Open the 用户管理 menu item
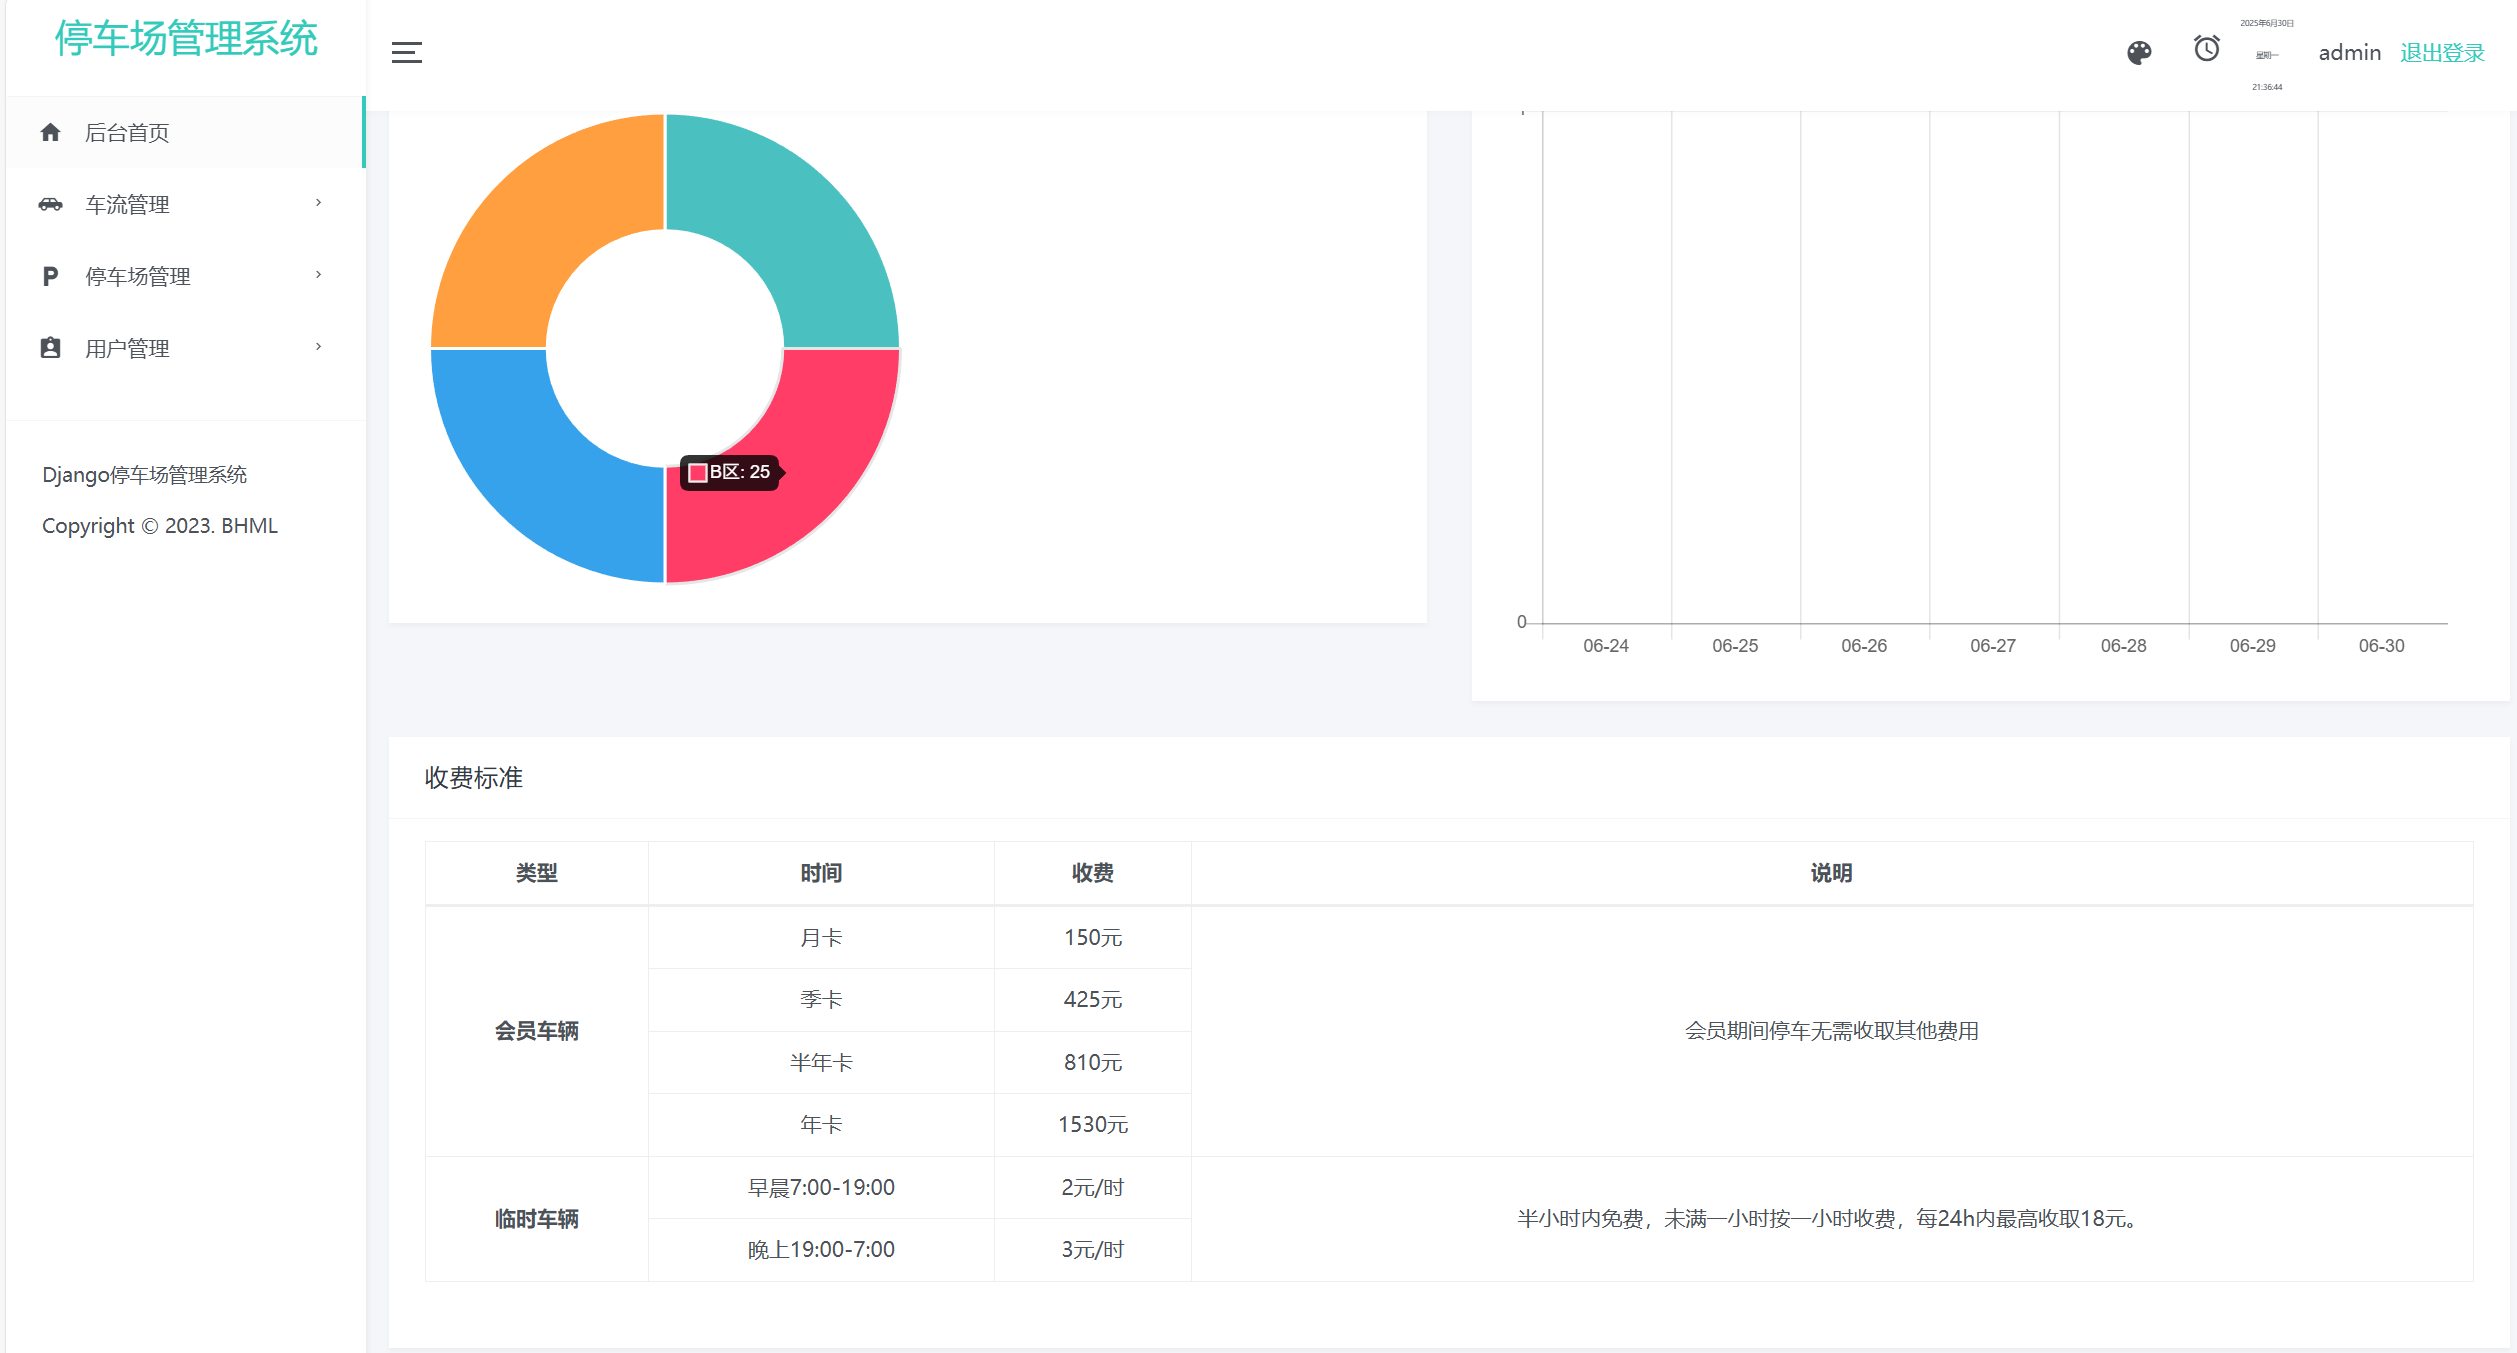 tap(185, 348)
